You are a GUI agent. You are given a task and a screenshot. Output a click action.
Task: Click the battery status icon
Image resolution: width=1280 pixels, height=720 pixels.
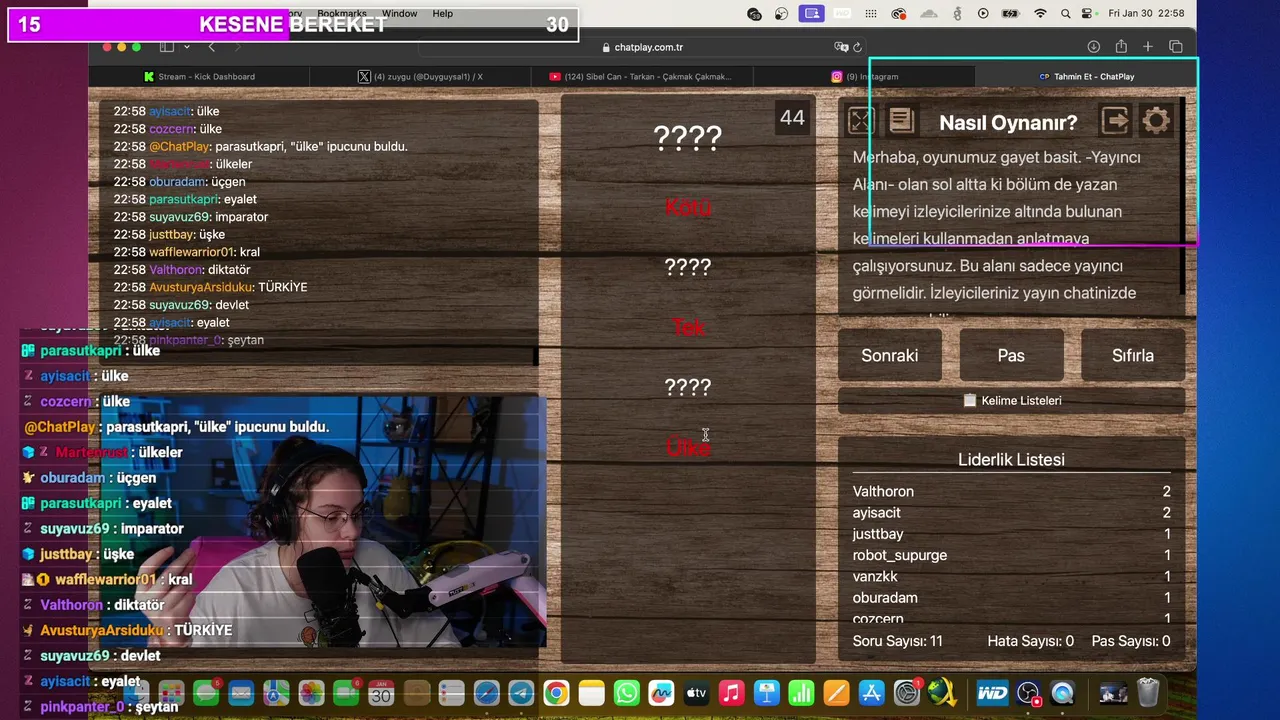point(1010,14)
